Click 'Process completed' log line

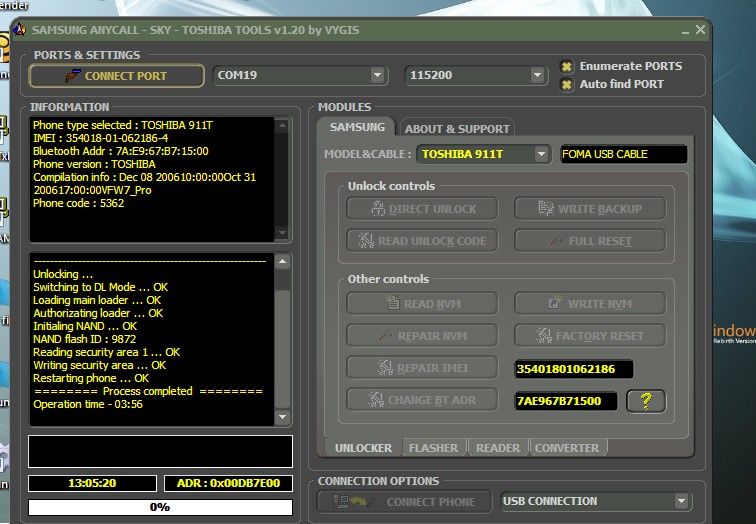tap(148, 391)
